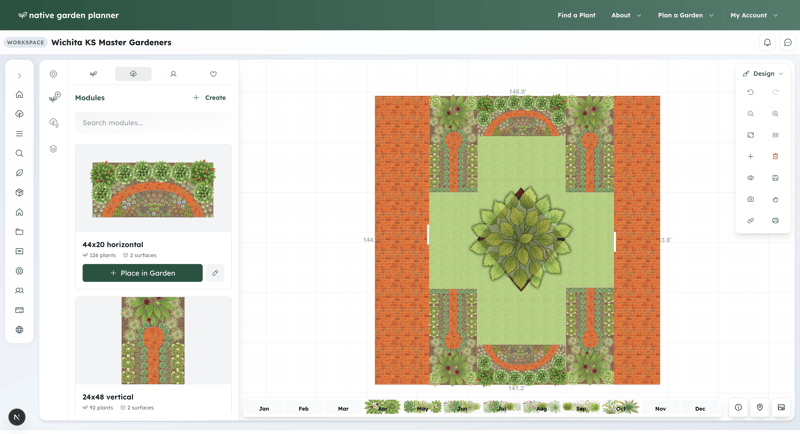Click Create to add new module

[x=210, y=98]
